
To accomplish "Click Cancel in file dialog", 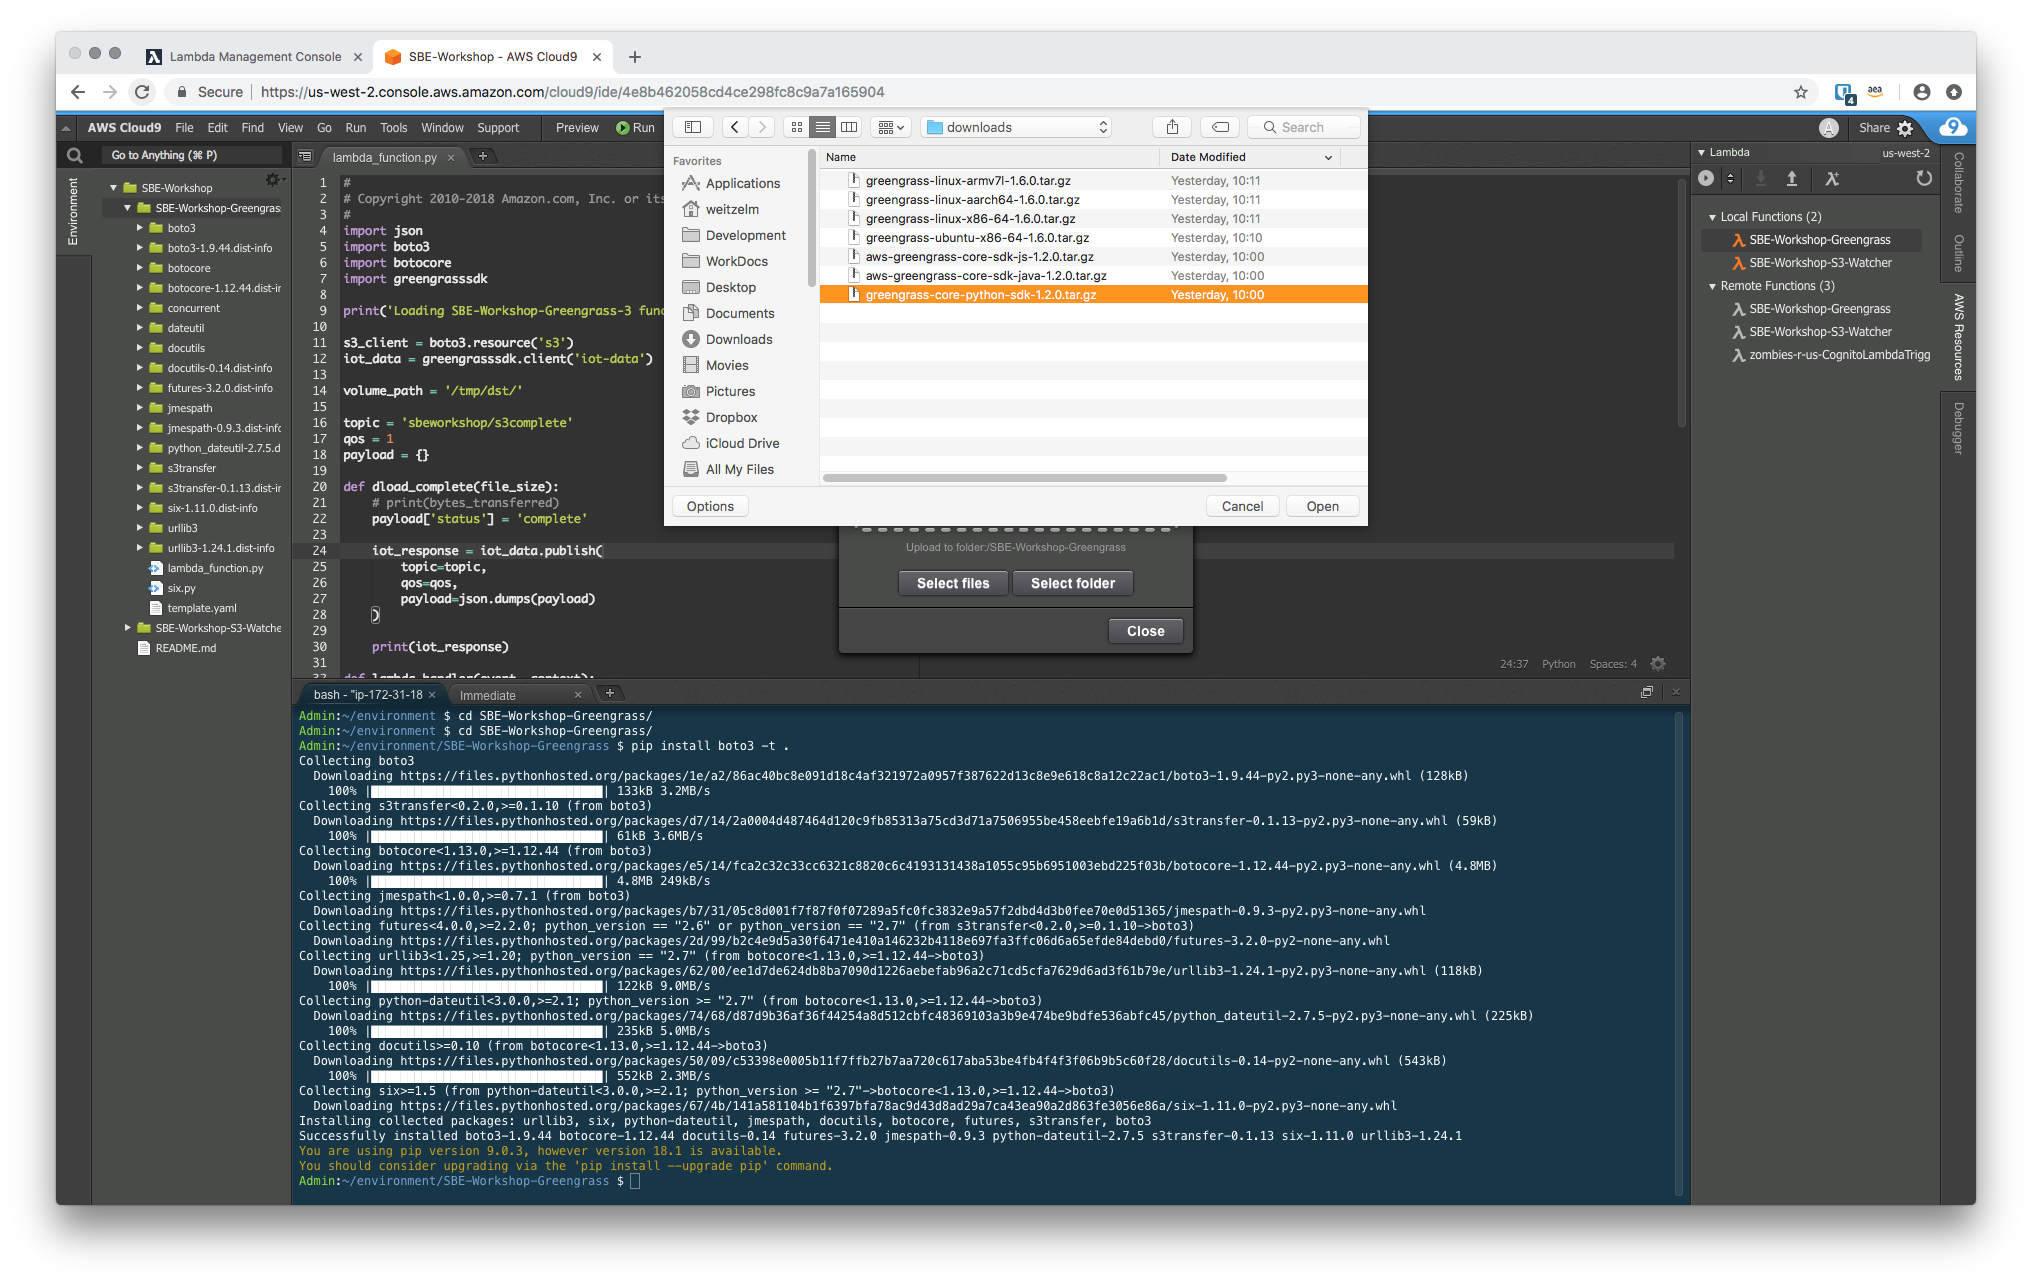I will tap(1242, 506).
